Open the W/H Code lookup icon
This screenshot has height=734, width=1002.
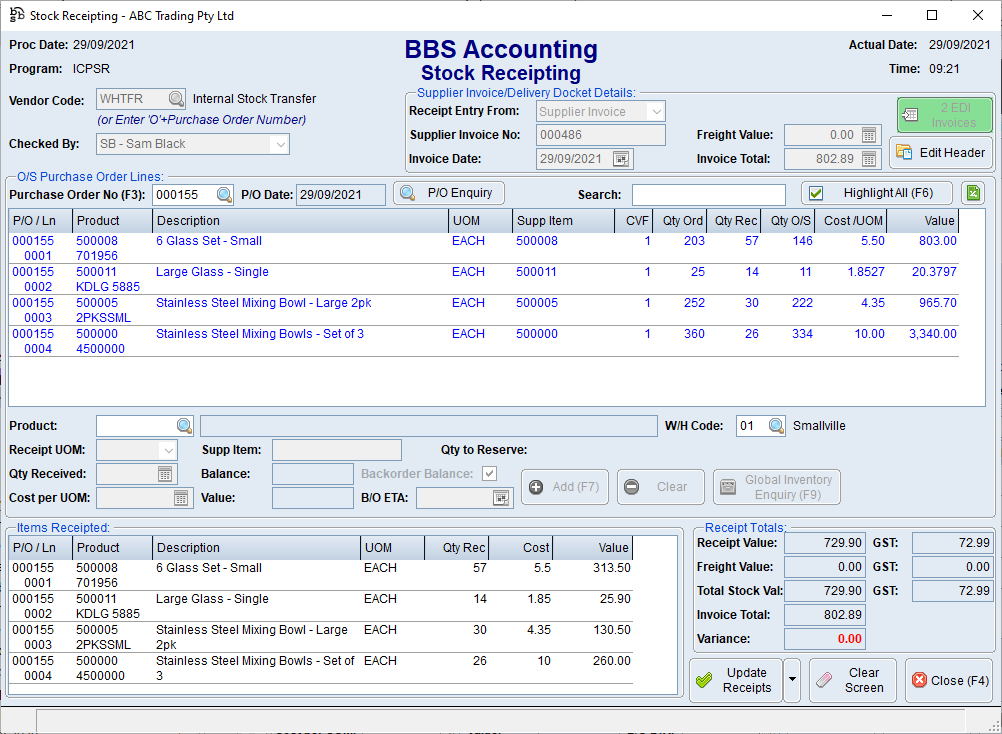[x=777, y=426]
